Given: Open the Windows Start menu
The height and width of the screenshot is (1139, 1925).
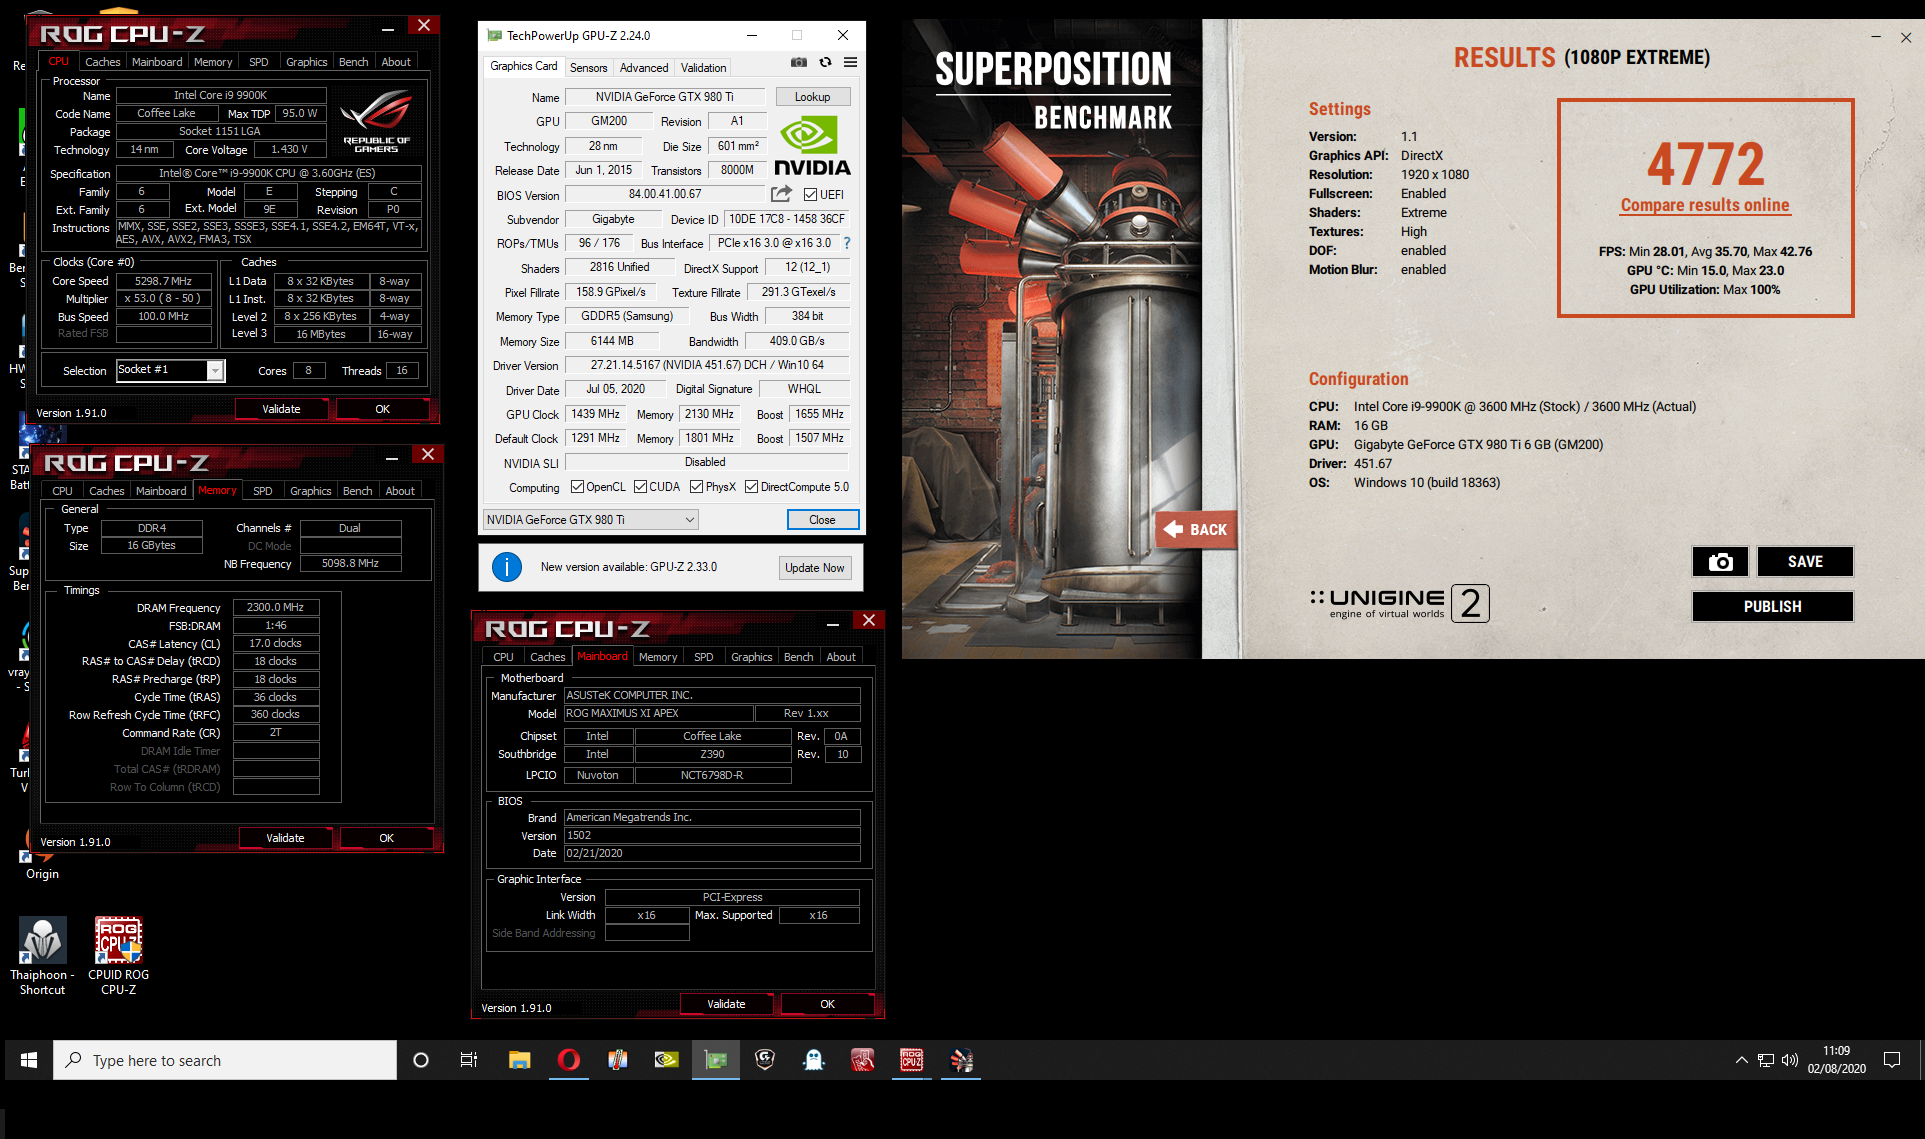Looking at the screenshot, I should (x=29, y=1060).
